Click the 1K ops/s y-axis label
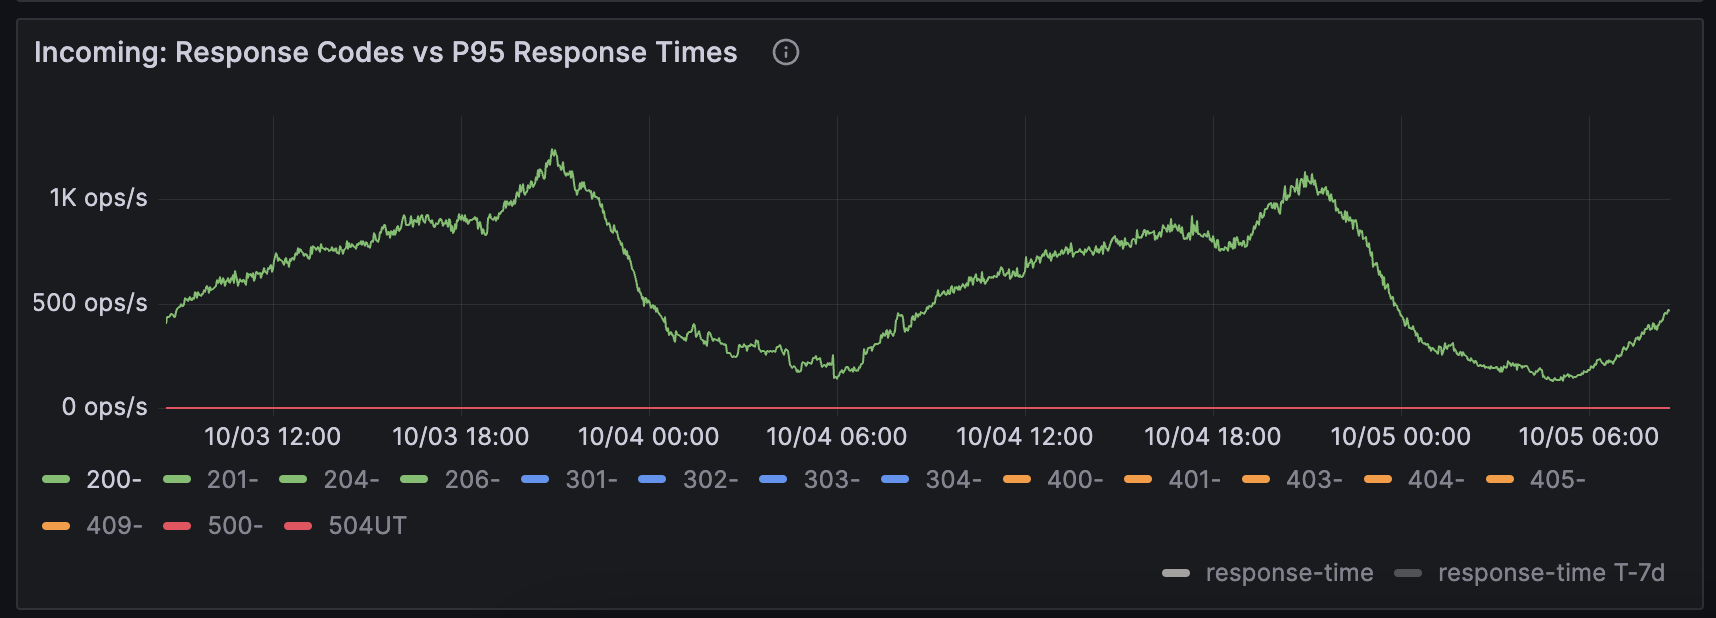Viewport: 1716px width, 618px height. pos(99,198)
